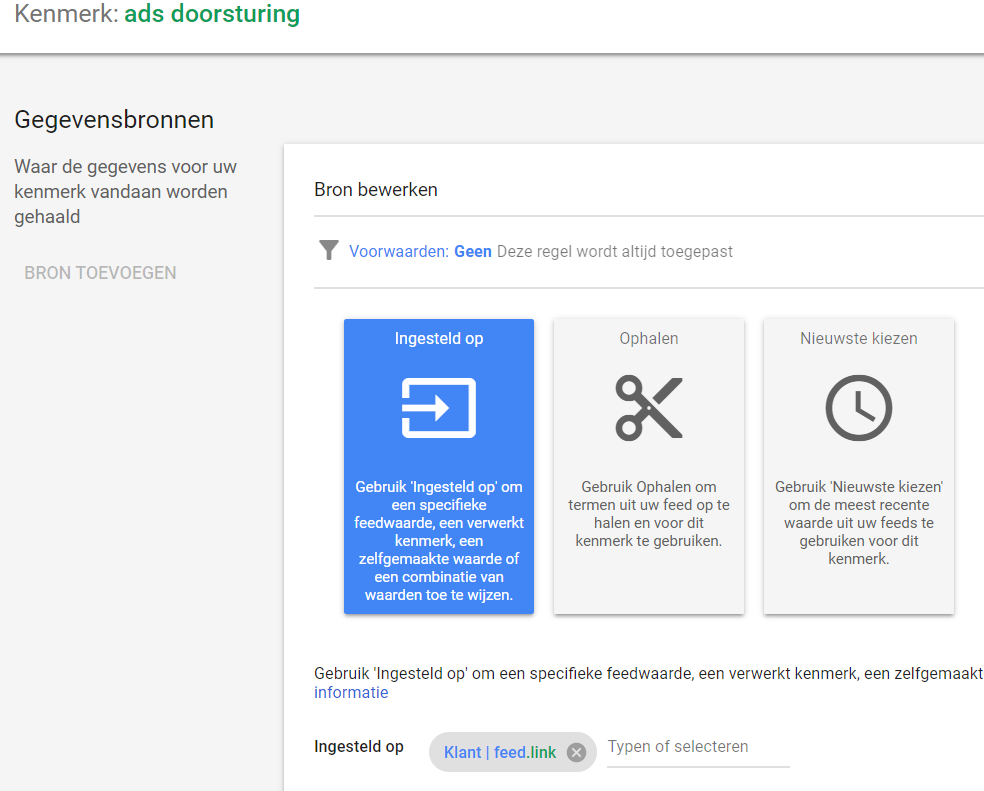The height and width of the screenshot is (791, 984).
Task: Follow the 'informatie' link below the cards
Action: [x=351, y=693]
